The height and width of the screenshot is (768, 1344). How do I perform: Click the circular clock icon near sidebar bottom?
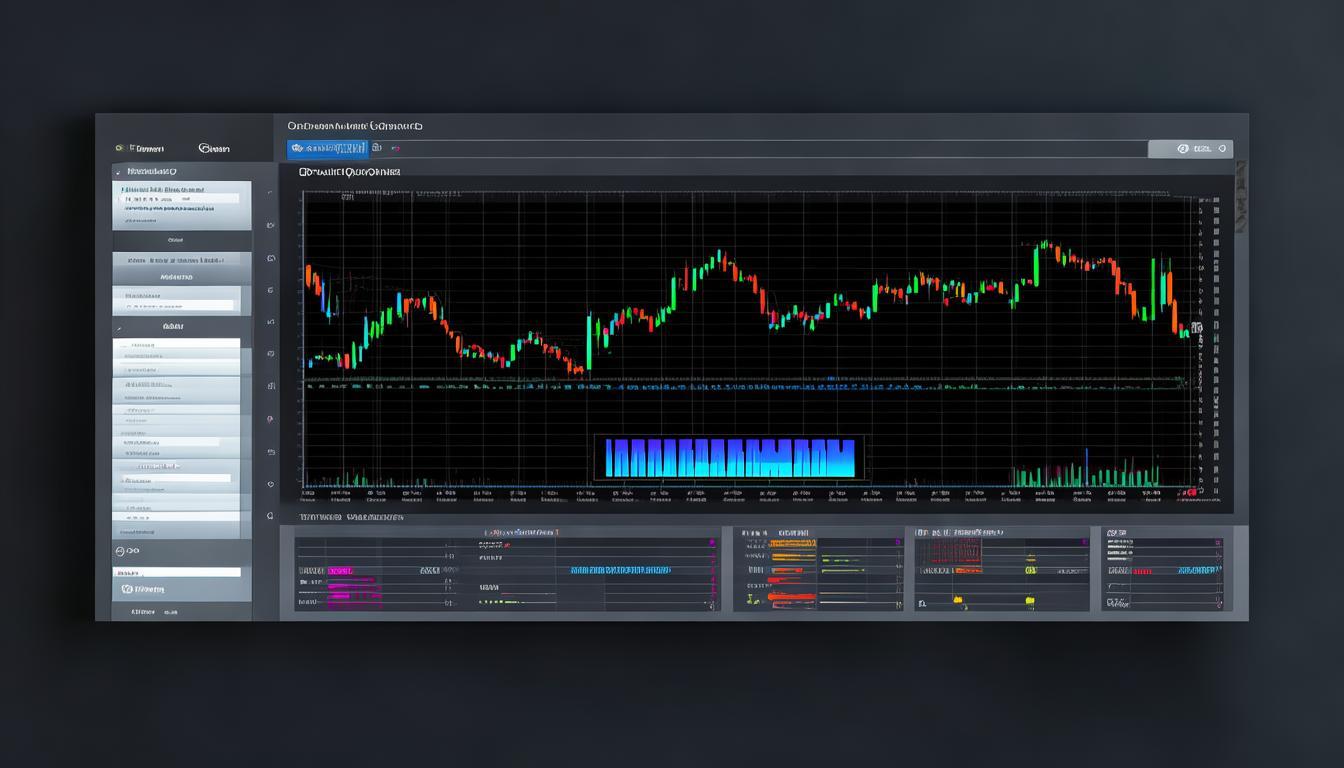(x=121, y=550)
